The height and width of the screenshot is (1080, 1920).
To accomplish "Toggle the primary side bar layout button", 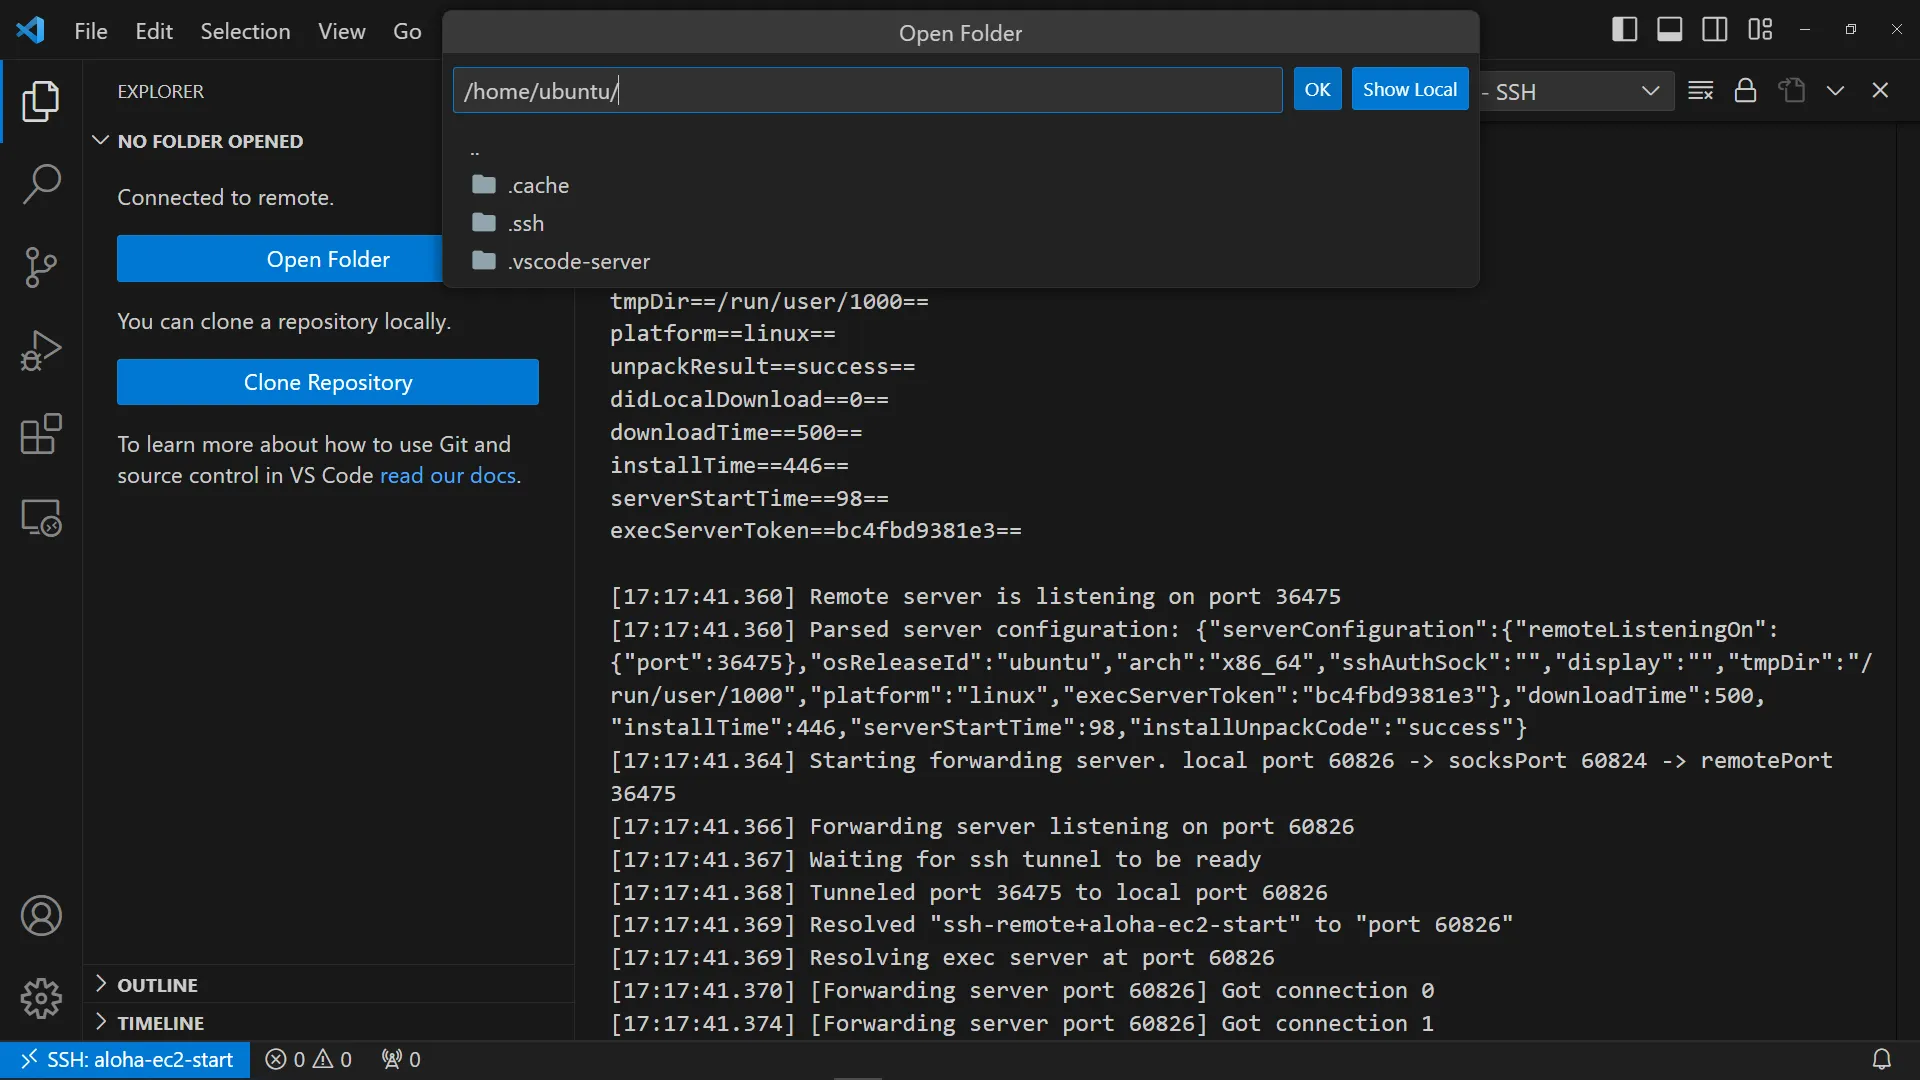I will (1624, 30).
